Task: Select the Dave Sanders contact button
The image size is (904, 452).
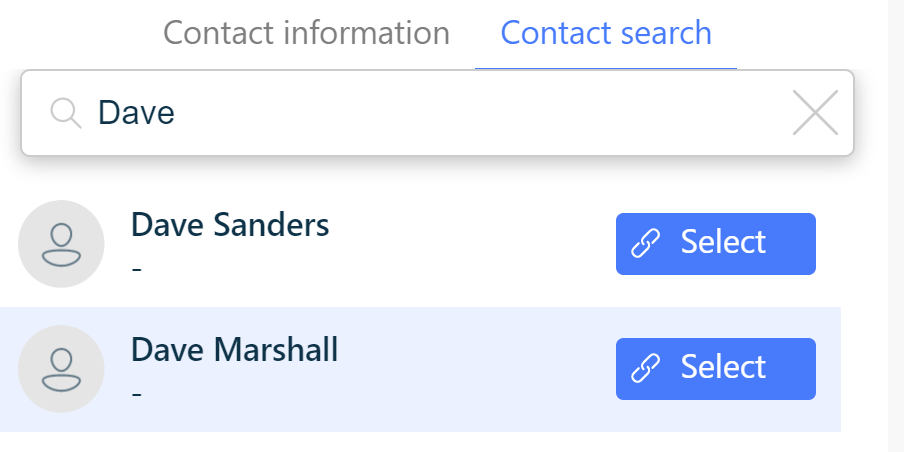Action: [x=715, y=244]
